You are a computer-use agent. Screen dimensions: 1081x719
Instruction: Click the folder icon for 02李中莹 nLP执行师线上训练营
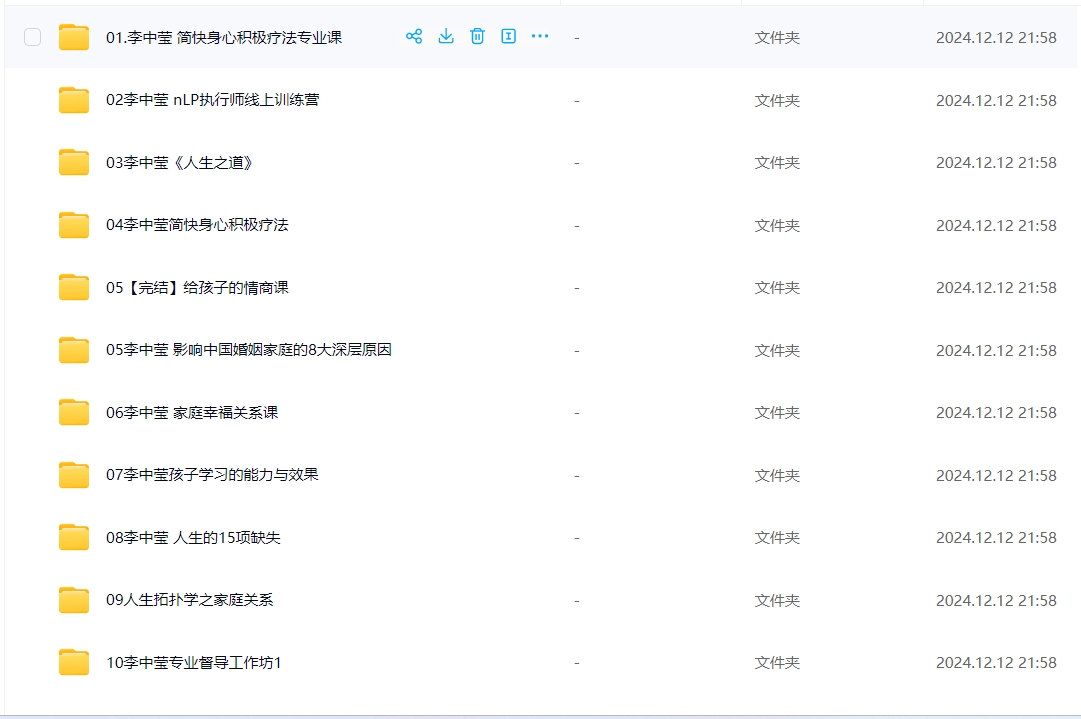(x=74, y=100)
